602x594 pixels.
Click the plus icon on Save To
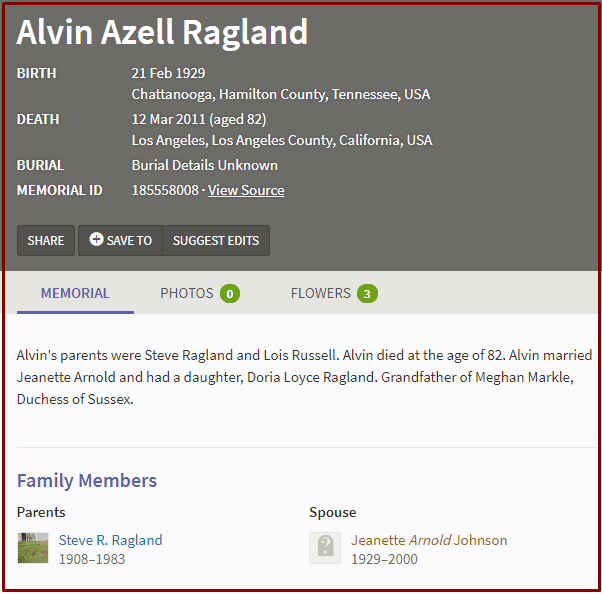[96, 239]
